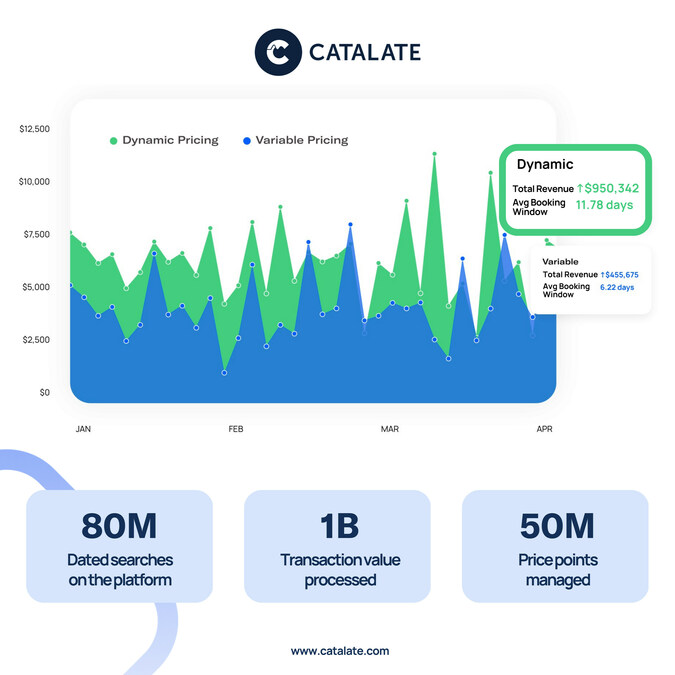Click the Catalate circular logo icon
This screenshot has height=675, width=675.
(x=278, y=52)
